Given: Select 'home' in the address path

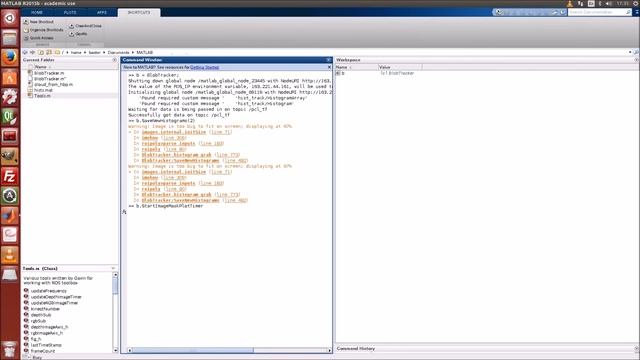Looking at the screenshot, I should tap(76, 53).
